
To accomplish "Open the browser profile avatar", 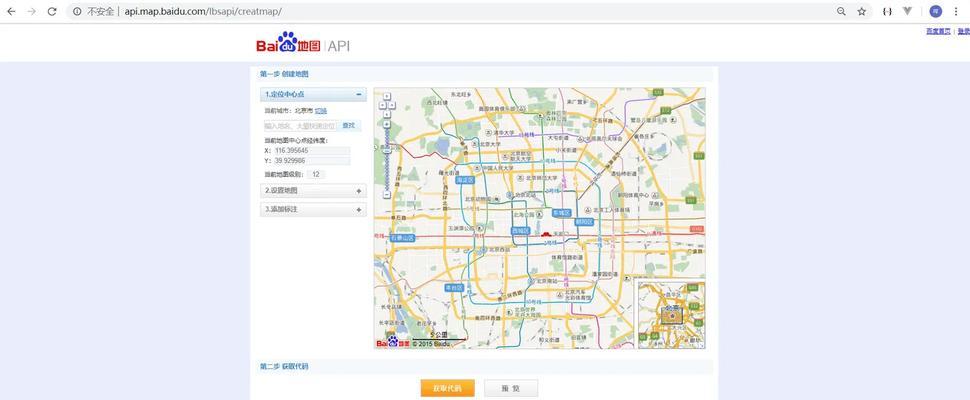I will [x=935, y=11].
